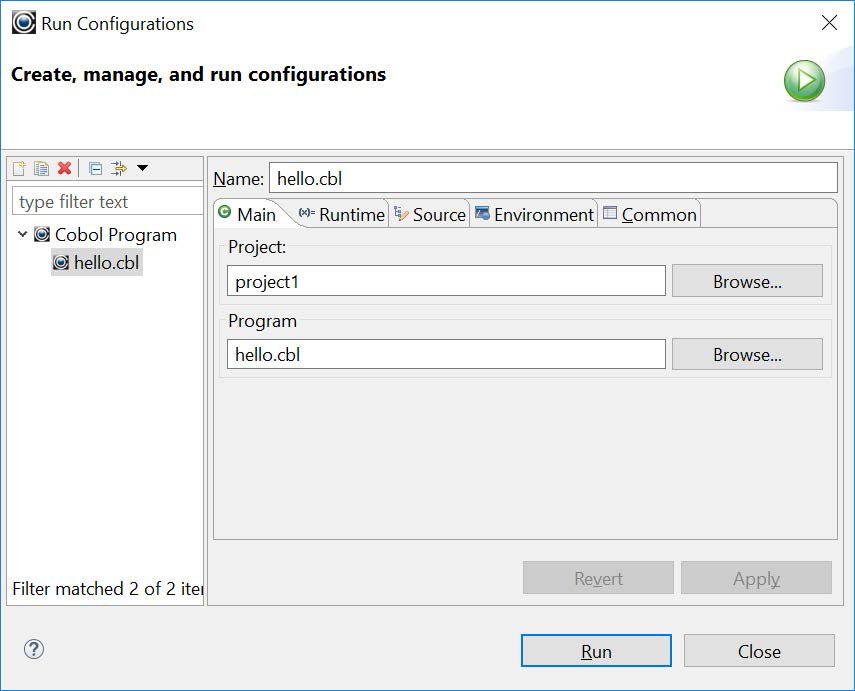
Task: Open the toolbar dropdown arrow menu
Action: [144, 168]
